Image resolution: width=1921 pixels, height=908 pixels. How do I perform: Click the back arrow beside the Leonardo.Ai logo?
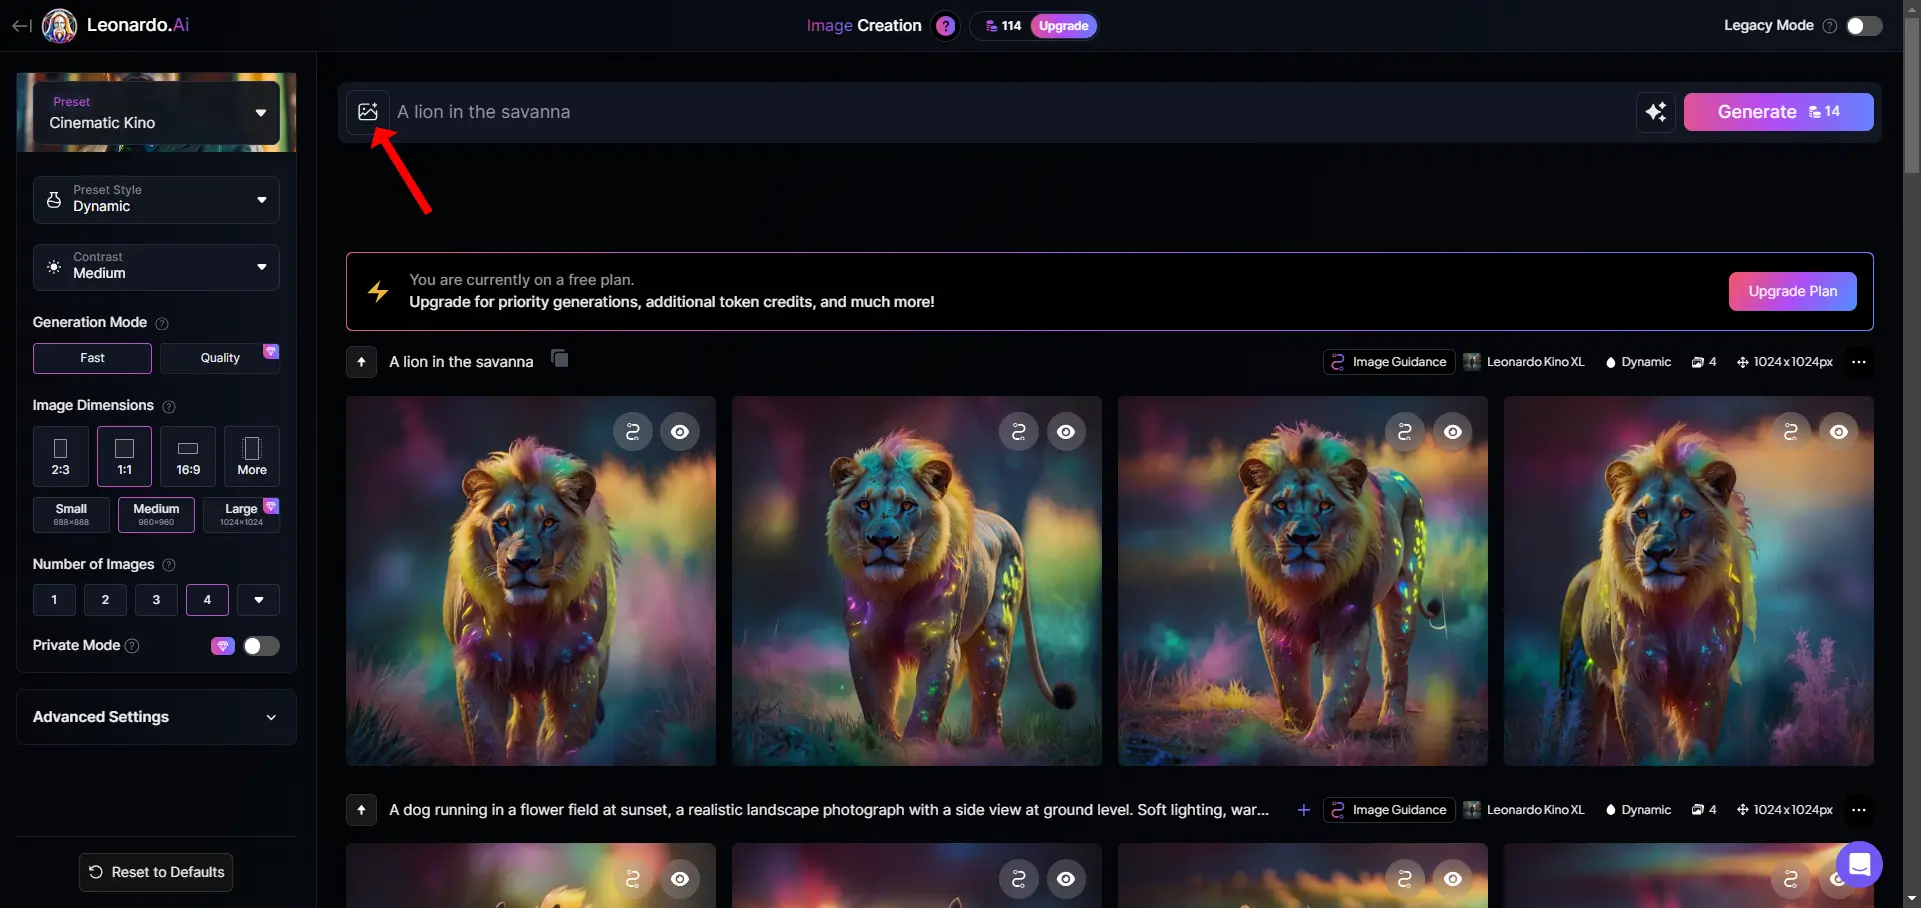point(21,26)
